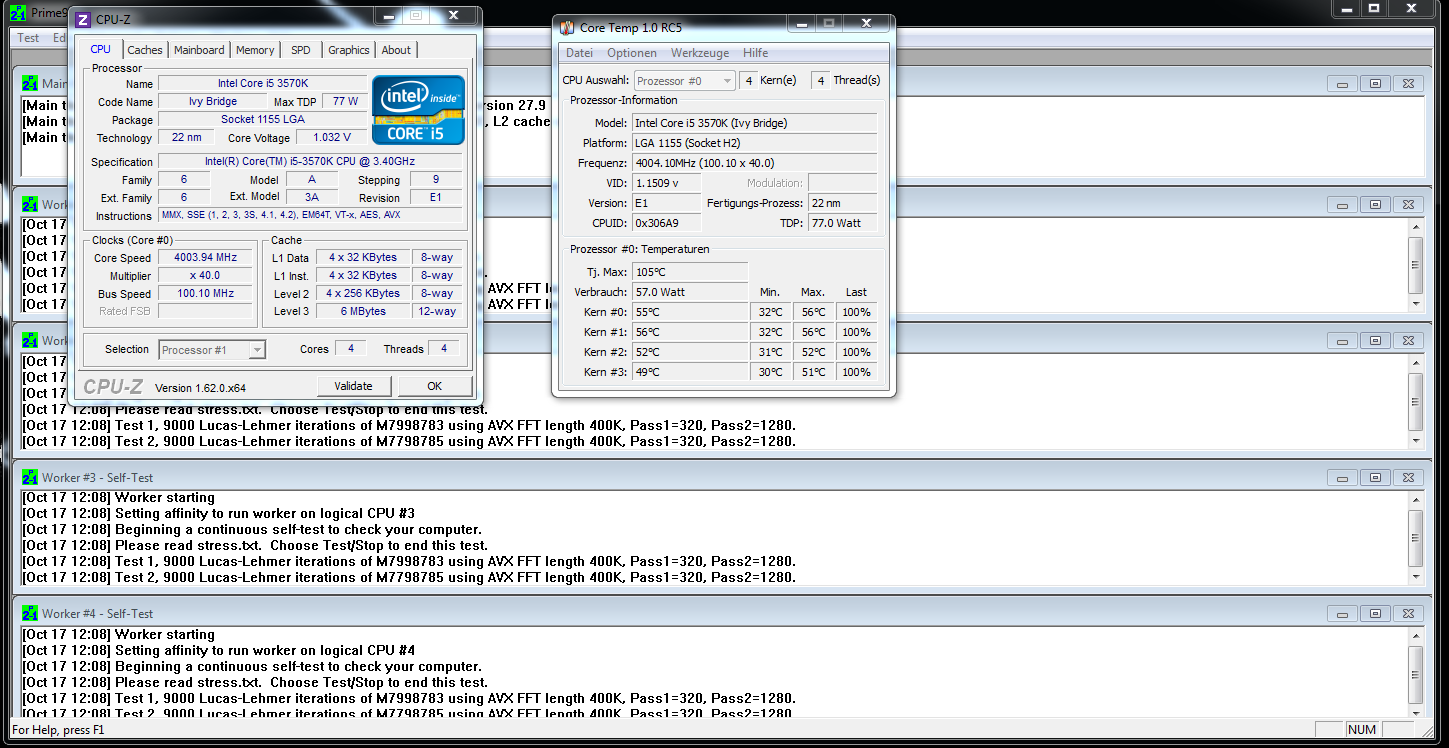Click the Level 3 cache value 6 MBytes
1449x748 pixels.
[363, 312]
